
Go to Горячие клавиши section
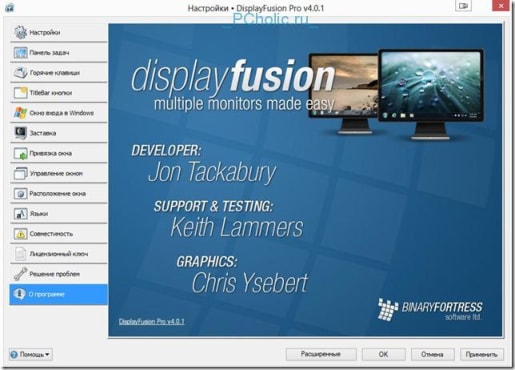(x=55, y=73)
